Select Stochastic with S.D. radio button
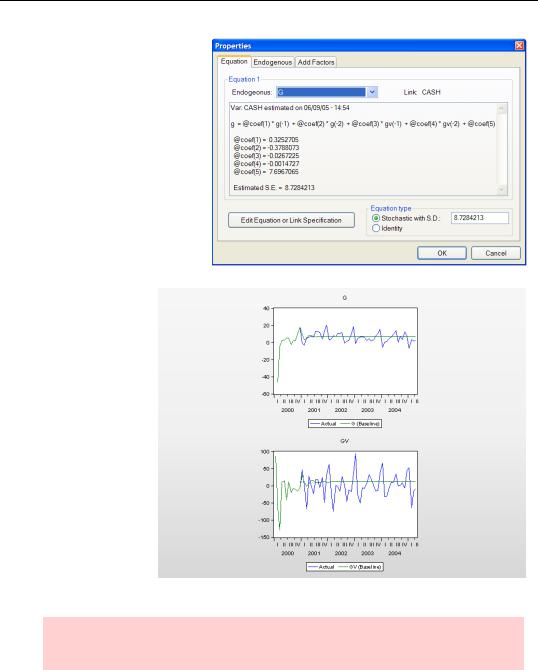This screenshot has width=538, height=670. pos(376,218)
